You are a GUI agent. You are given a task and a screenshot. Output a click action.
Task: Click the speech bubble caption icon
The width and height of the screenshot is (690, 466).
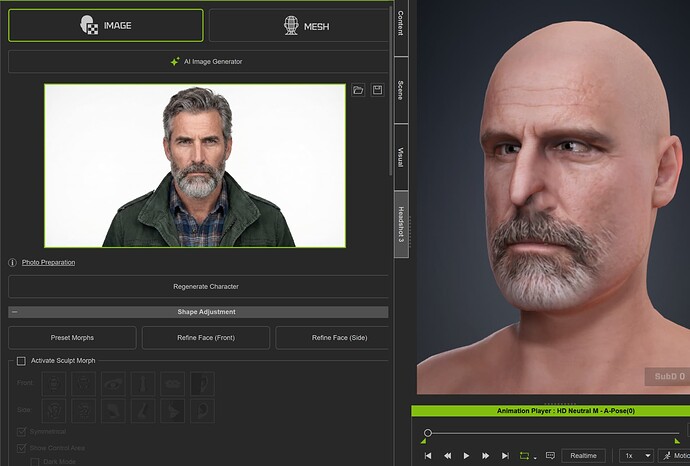click(x=550, y=456)
